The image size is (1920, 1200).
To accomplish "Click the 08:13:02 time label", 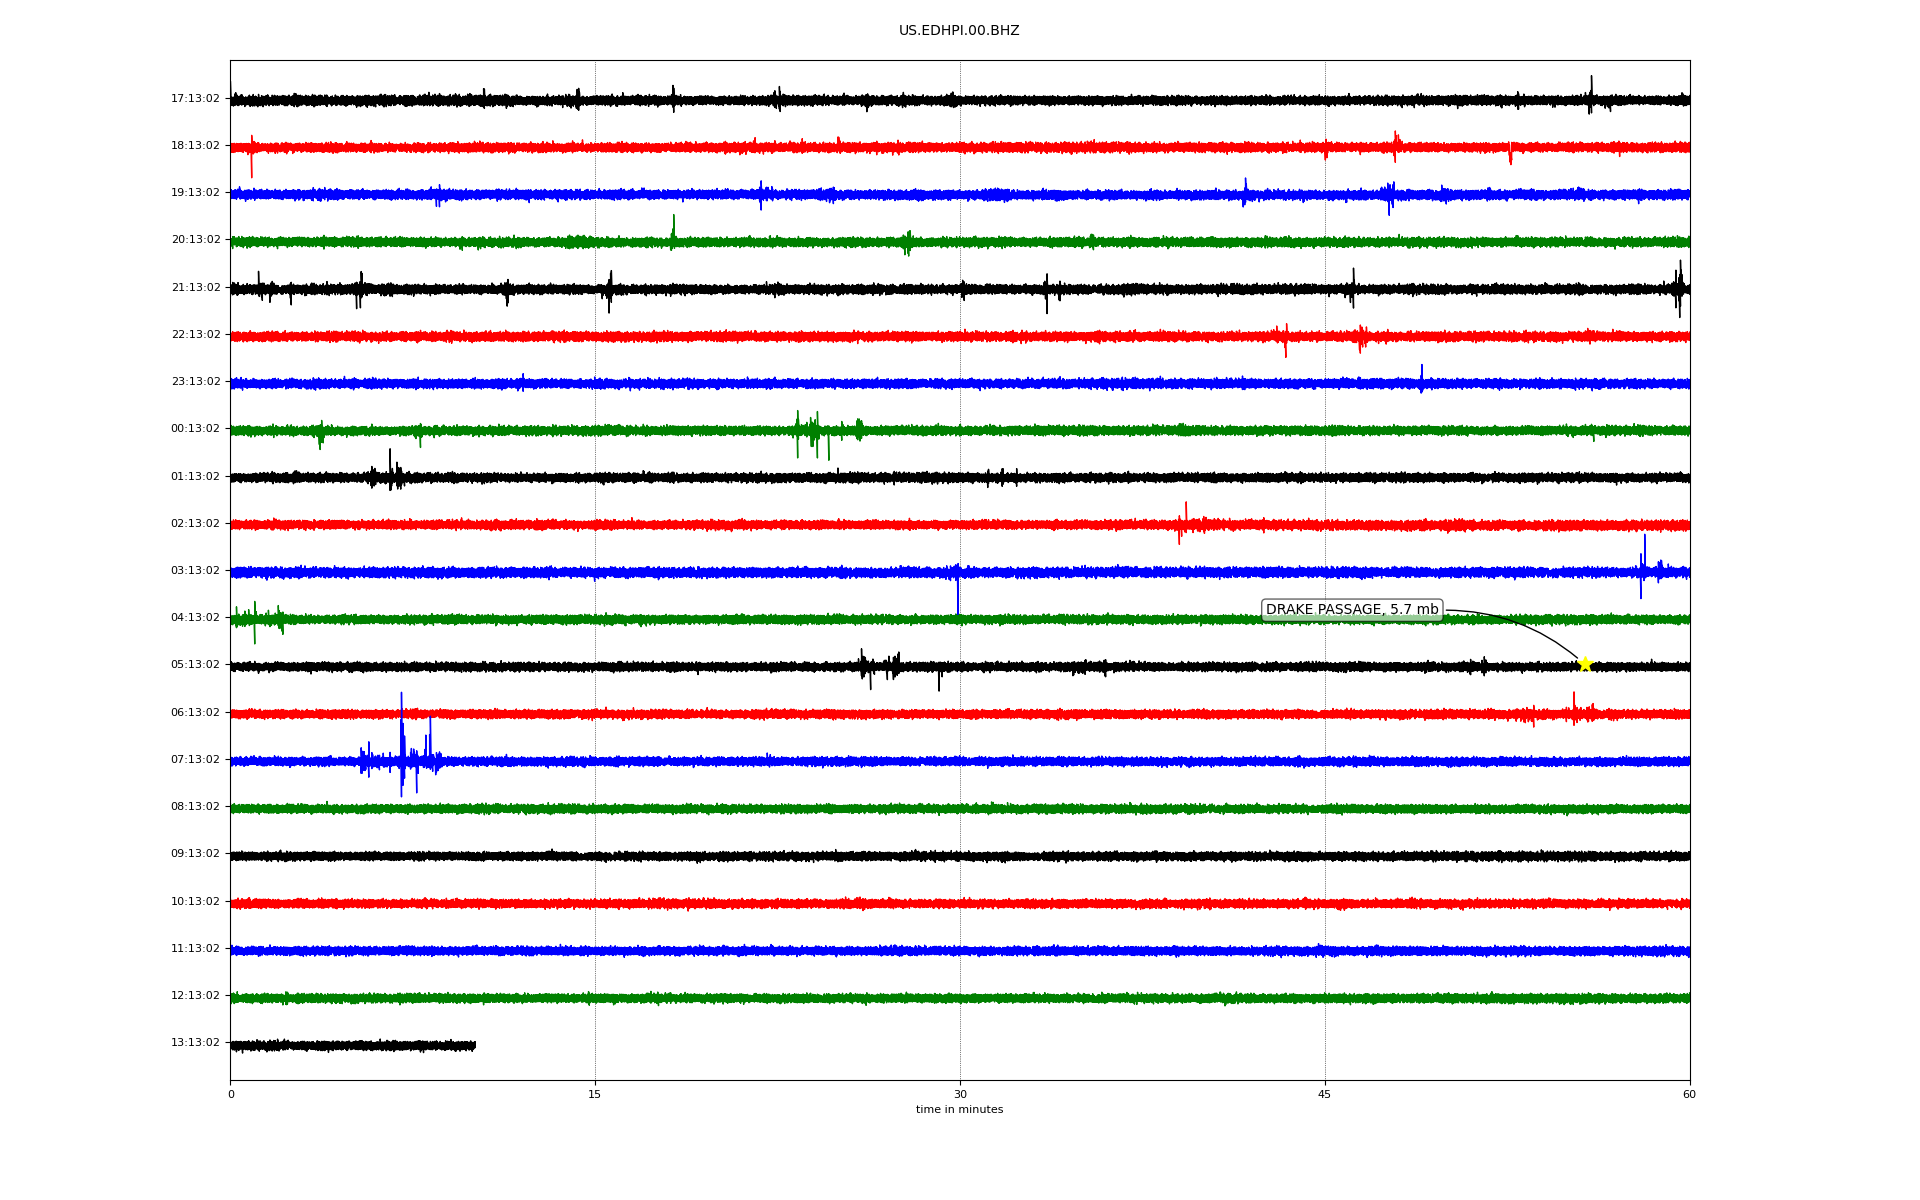I will (x=195, y=807).
